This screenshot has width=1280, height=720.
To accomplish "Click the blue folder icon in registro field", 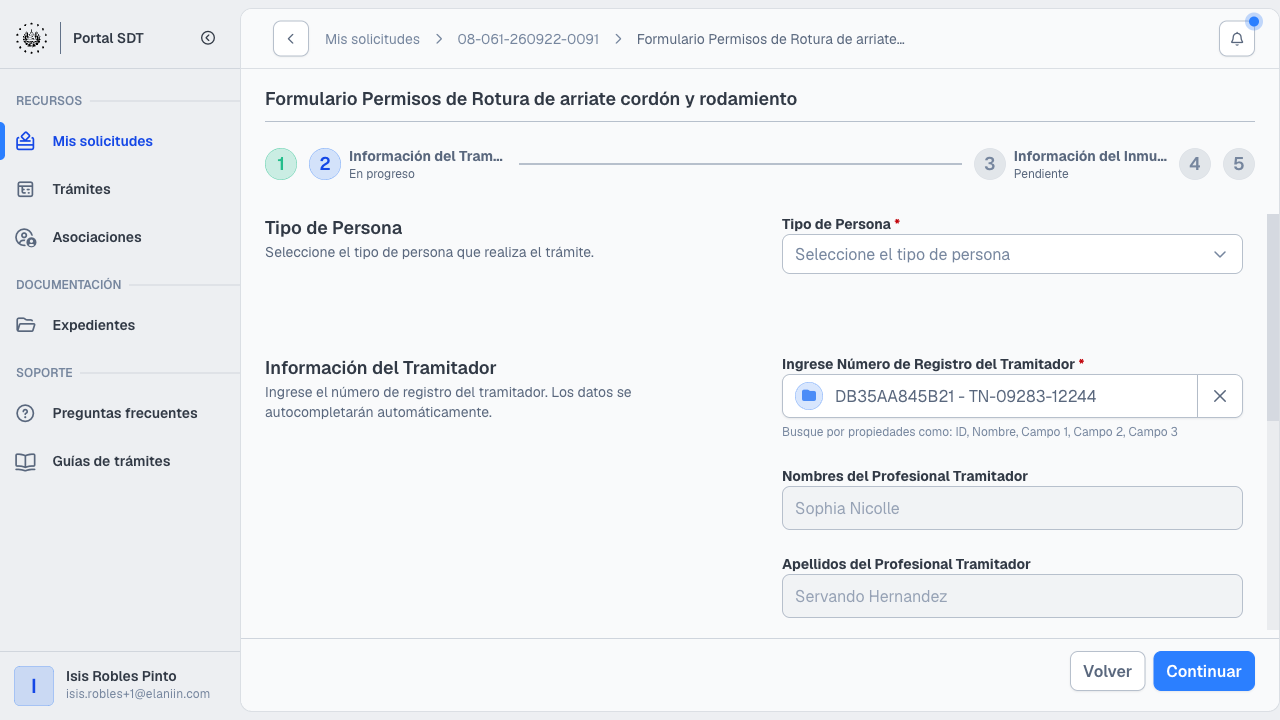I will pos(809,396).
